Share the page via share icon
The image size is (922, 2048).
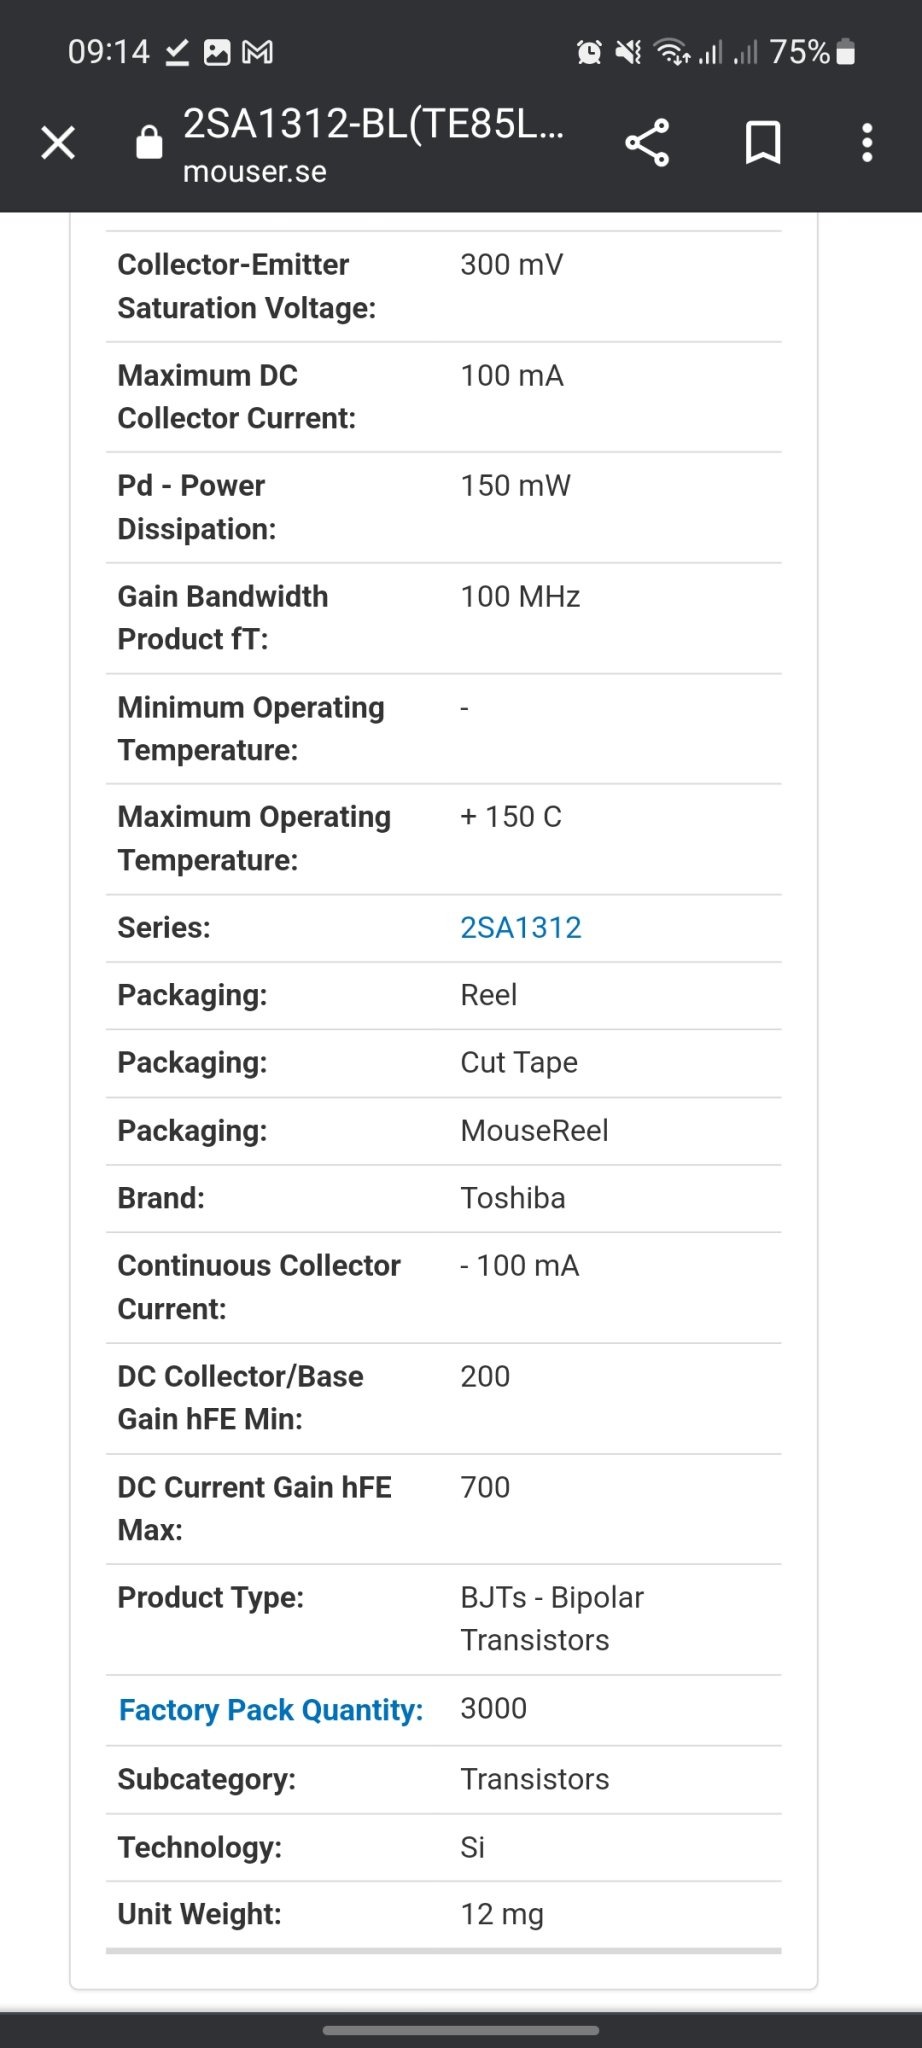[647, 142]
